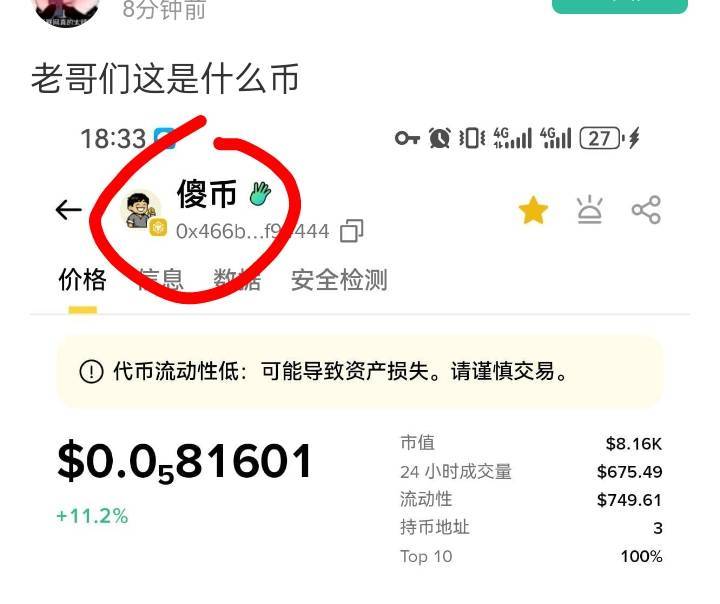
Task: Tap the 持币地址 holders row
Action: point(531,528)
